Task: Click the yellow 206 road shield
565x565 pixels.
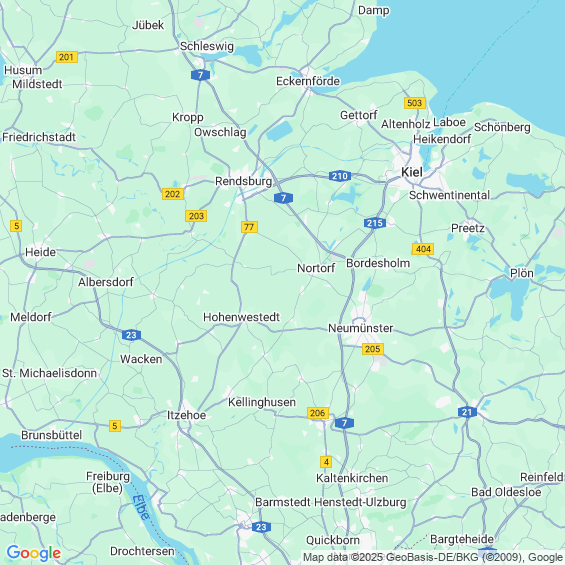Action: [x=317, y=413]
